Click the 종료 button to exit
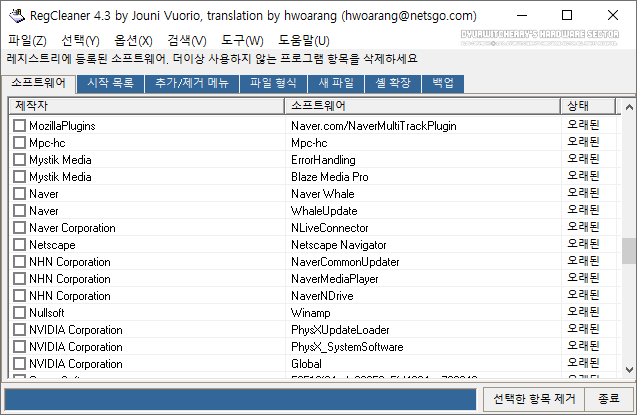The width and height of the screenshot is (637, 415). tap(609, 399)
